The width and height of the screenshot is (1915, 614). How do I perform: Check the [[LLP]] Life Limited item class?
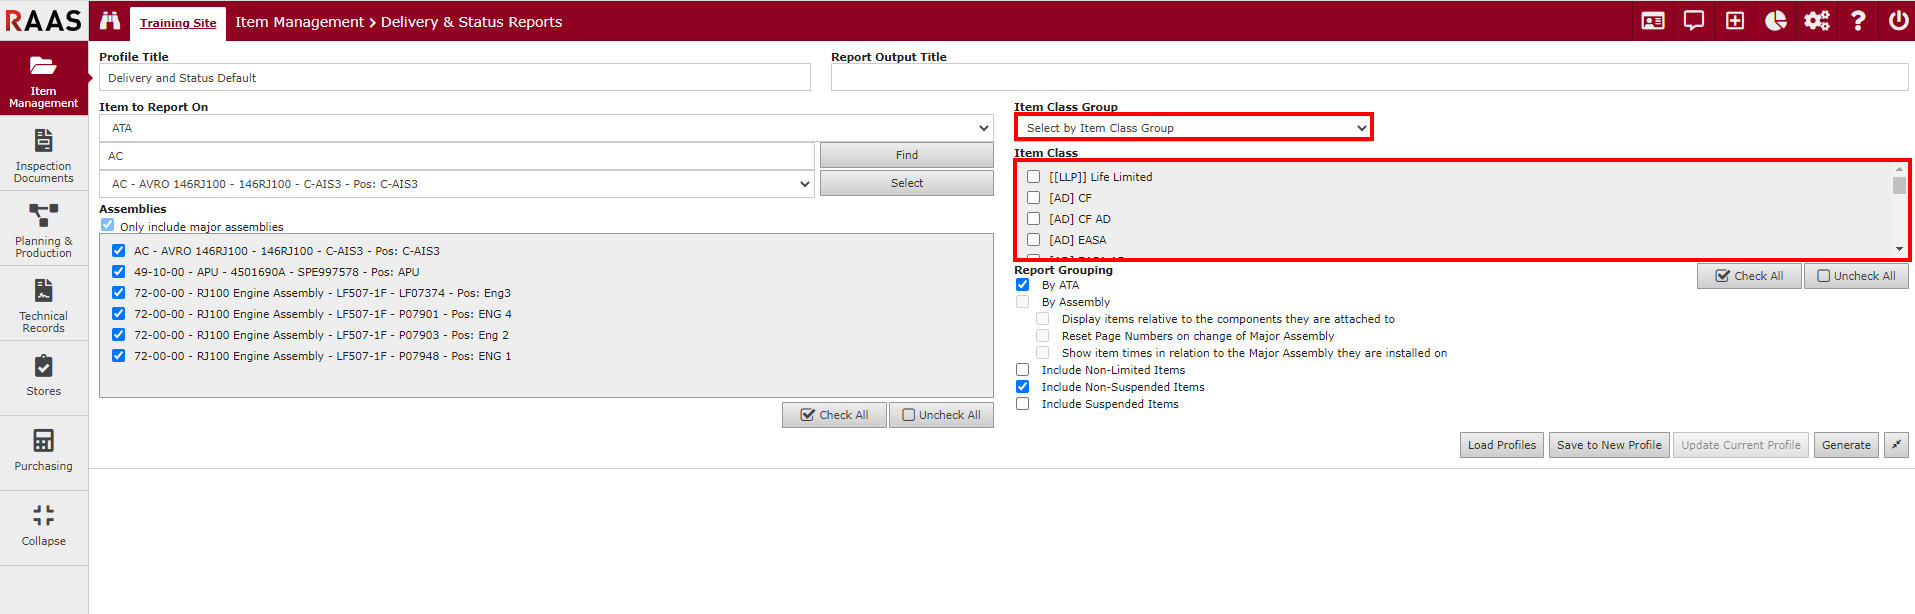1034,177
